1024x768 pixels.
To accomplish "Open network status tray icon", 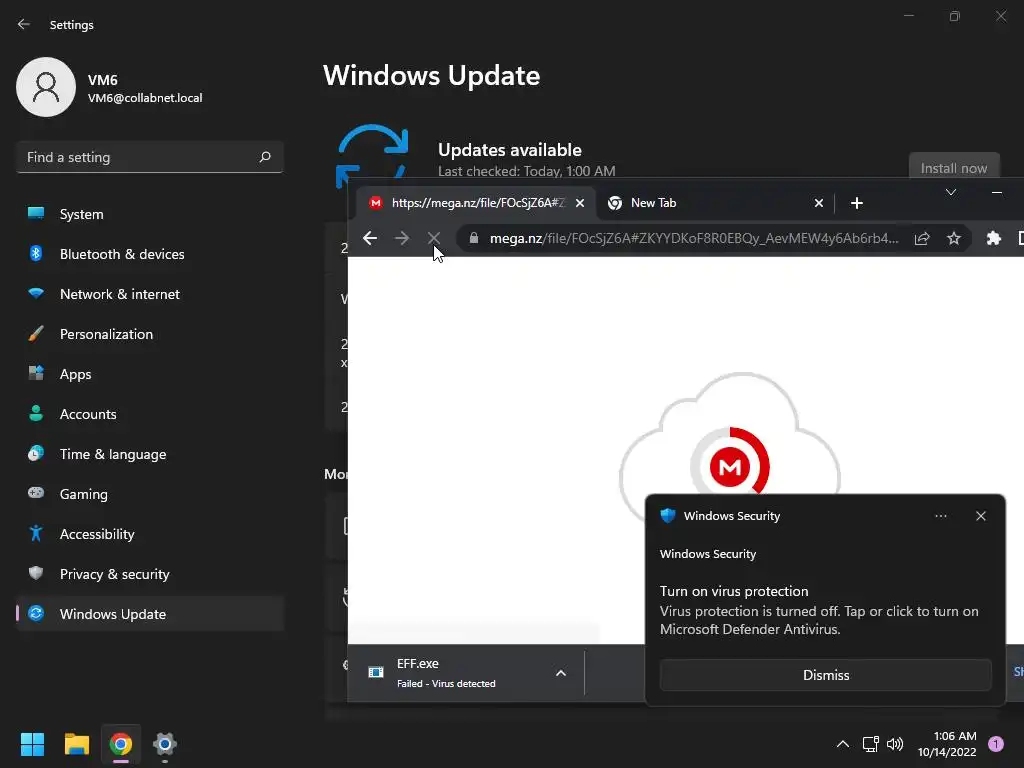I will coord(871,744).
